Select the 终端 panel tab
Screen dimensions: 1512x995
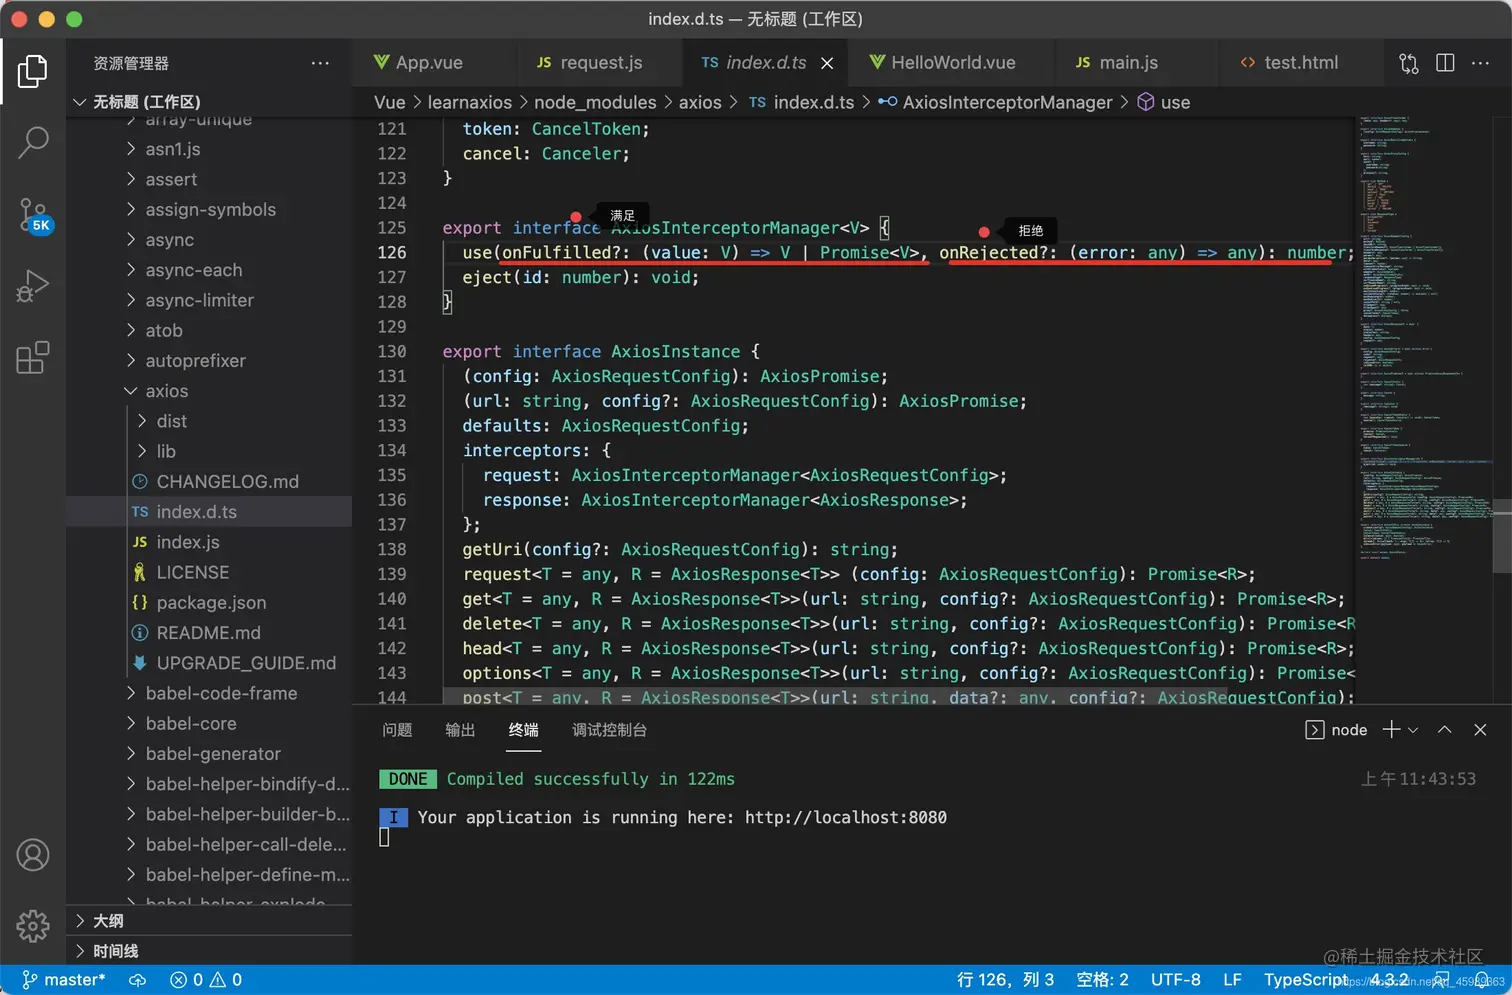coord(523,730)
